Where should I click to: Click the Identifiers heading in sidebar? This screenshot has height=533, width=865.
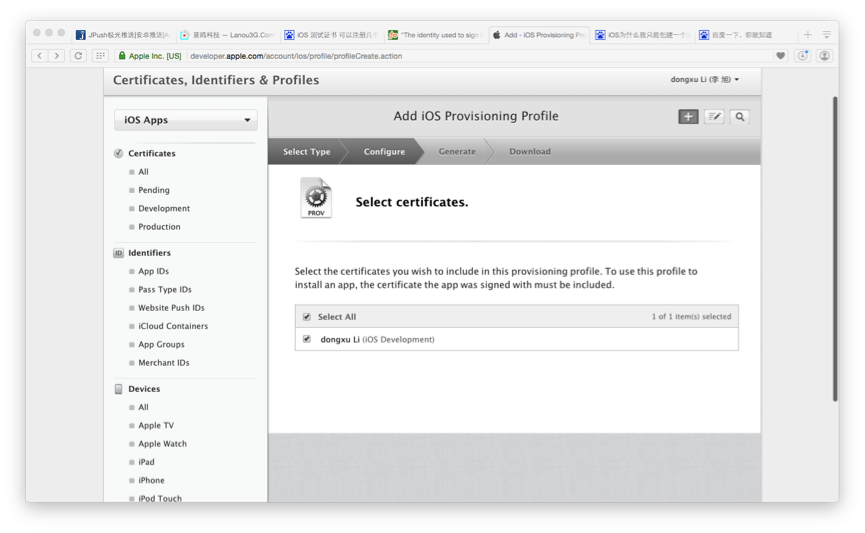(x=149, y=253)
